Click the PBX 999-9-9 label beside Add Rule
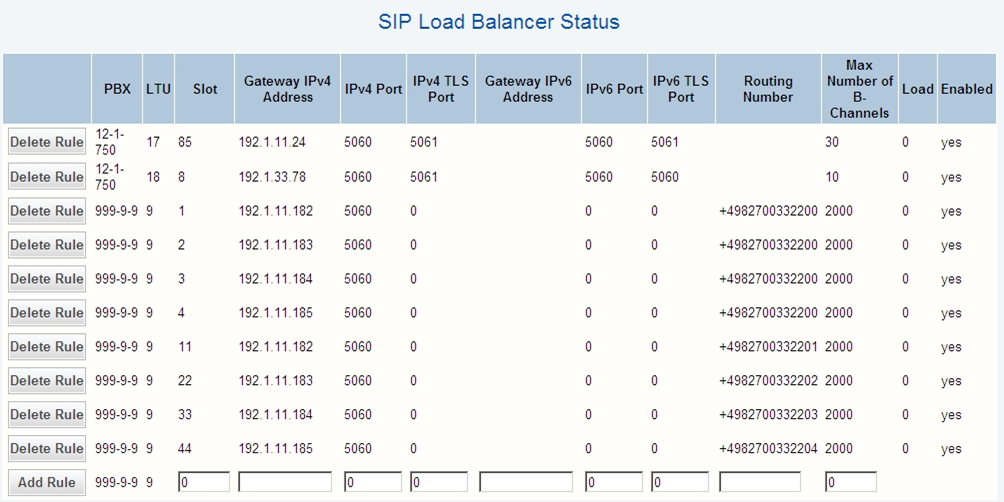Screen dimensions: 1004x502 pos(117,483)
